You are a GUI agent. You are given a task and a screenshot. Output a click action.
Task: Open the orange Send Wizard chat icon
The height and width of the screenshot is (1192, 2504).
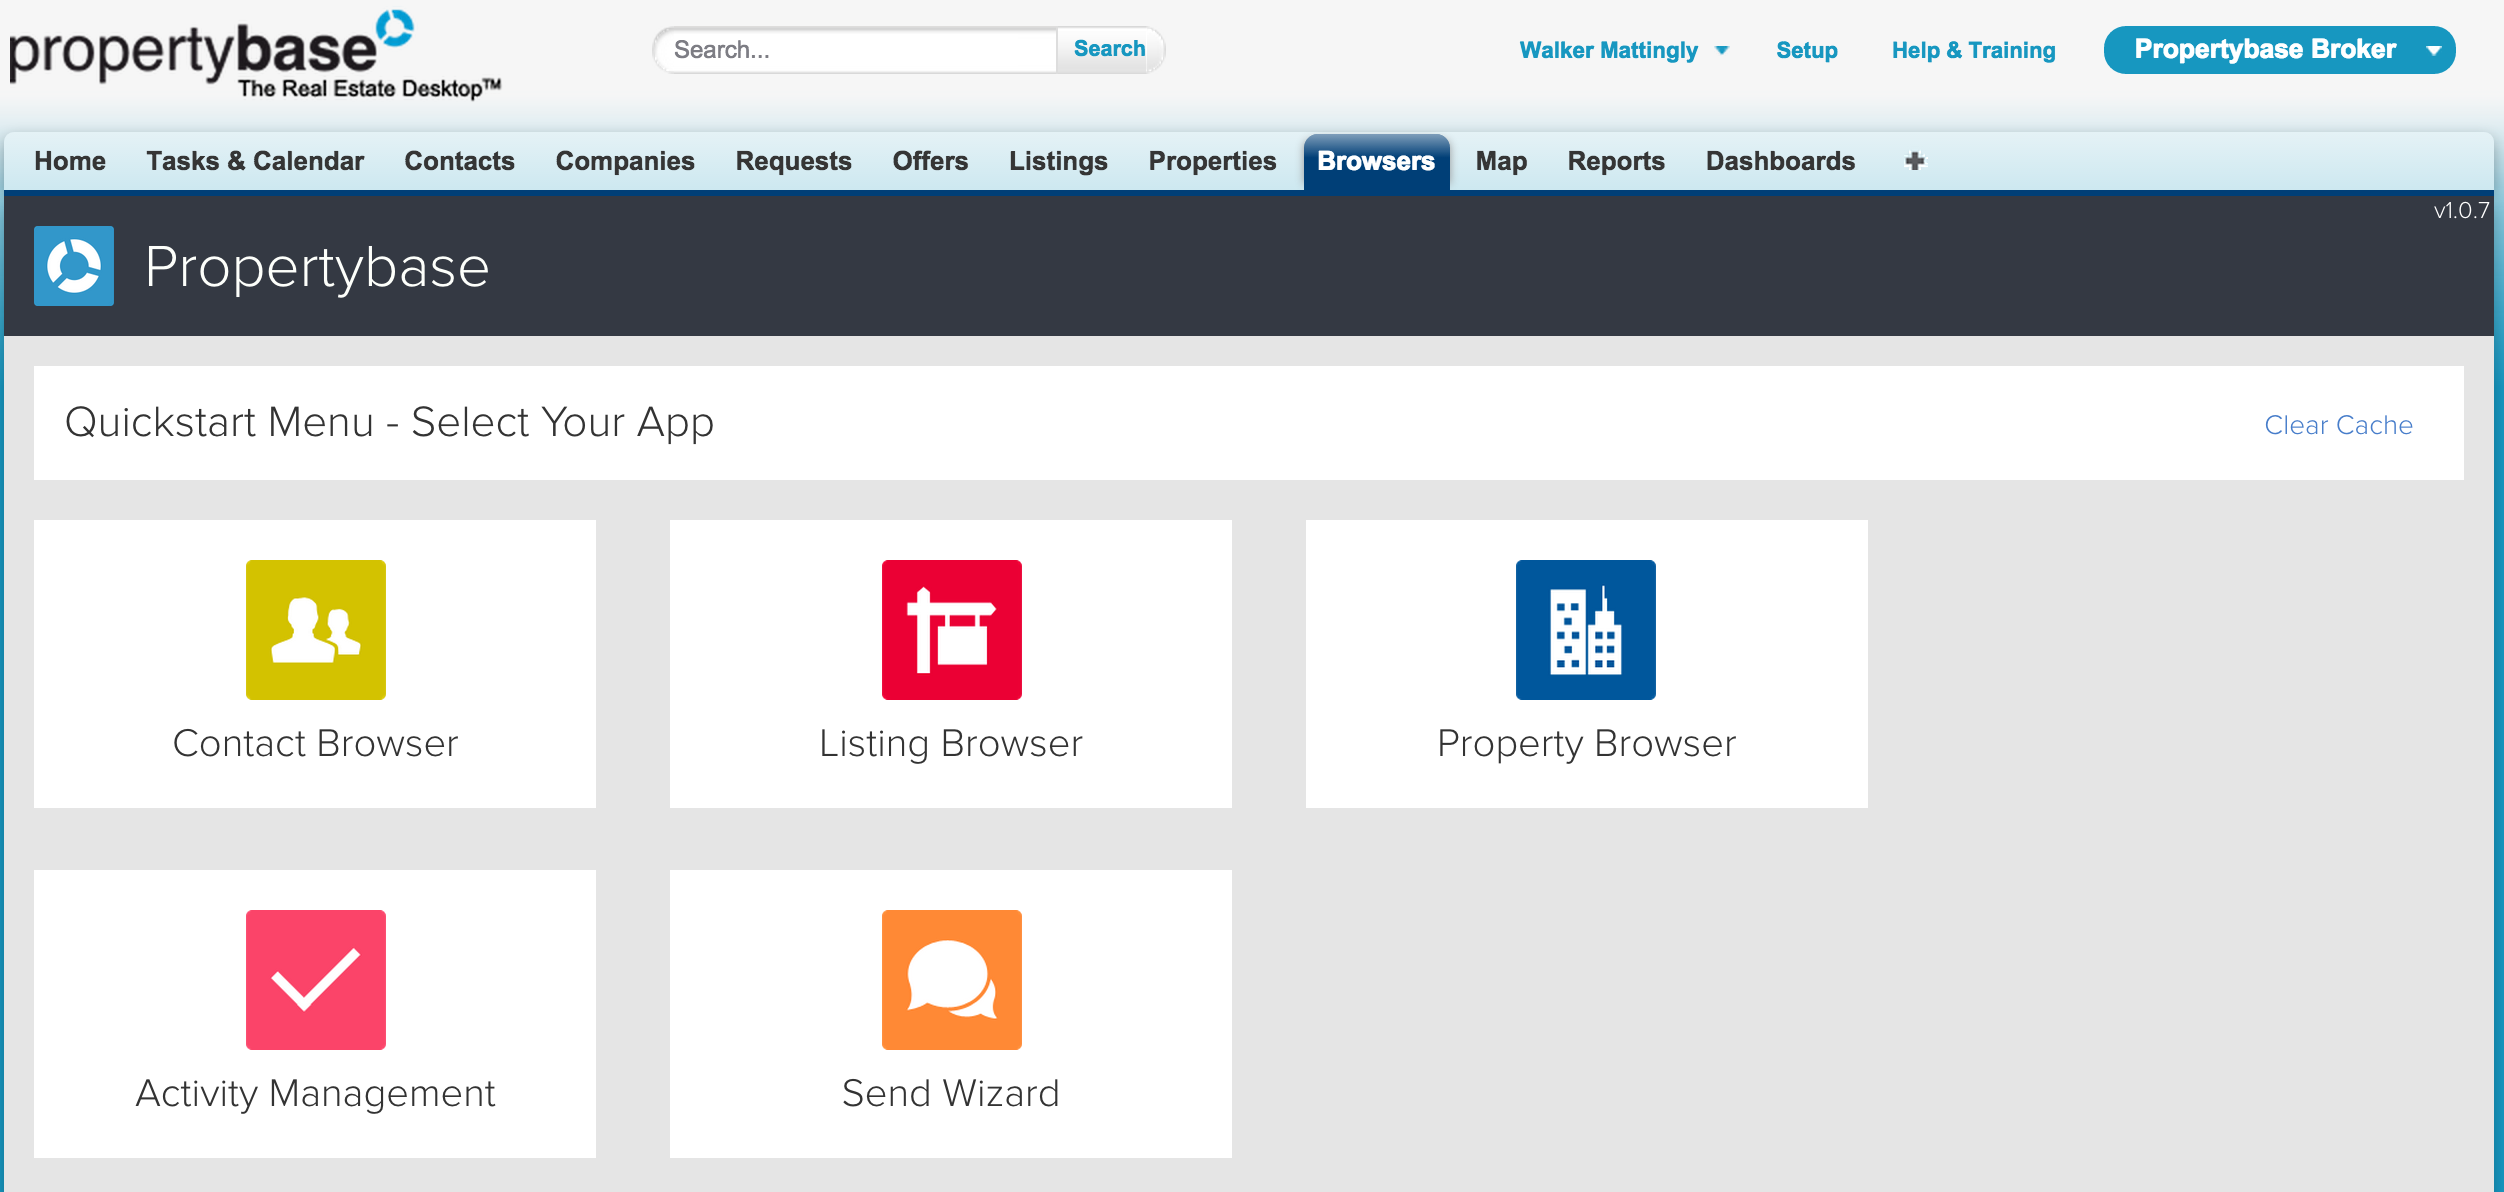tap(952, 980)
